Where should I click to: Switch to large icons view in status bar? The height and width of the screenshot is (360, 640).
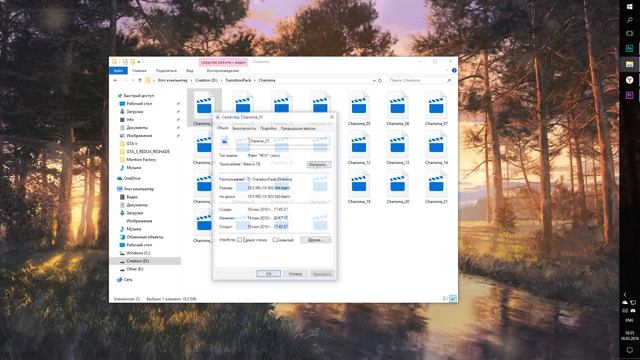pos(453,299)
